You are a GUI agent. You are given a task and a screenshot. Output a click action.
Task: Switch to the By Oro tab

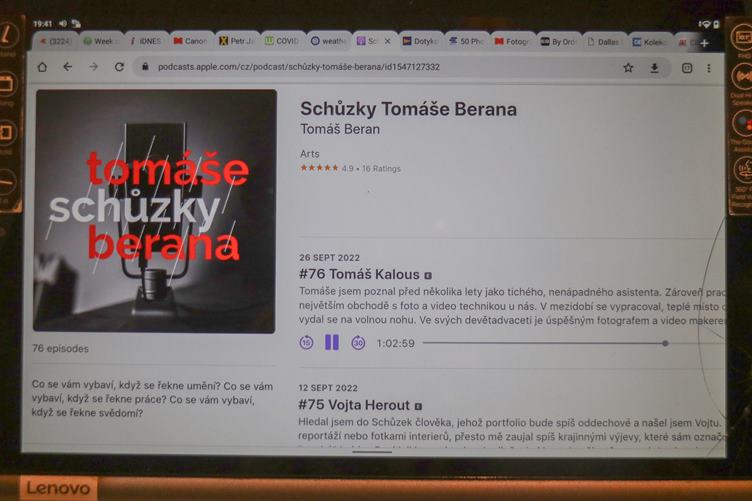[x=557, y=42]
